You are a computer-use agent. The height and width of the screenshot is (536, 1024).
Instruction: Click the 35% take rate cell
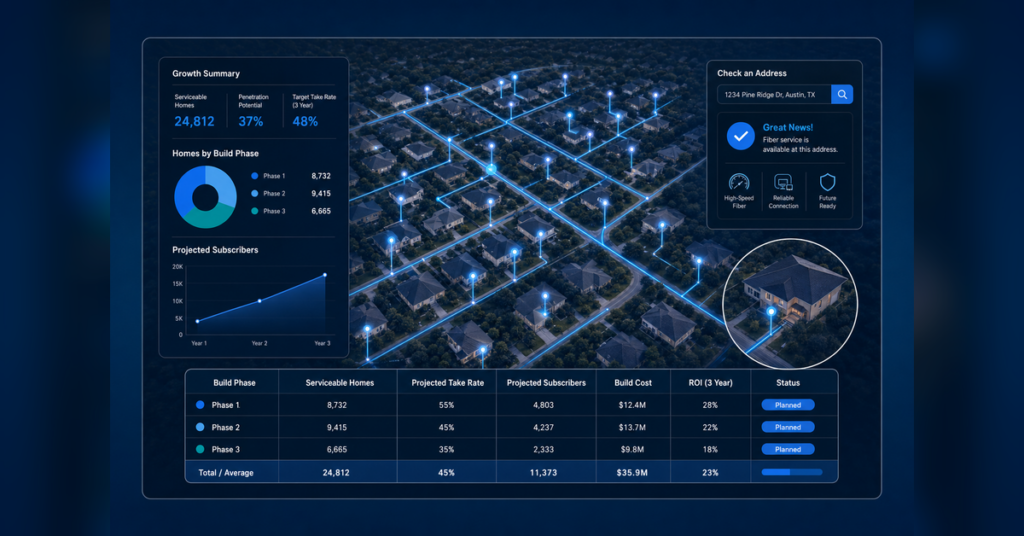click(446, 449)
